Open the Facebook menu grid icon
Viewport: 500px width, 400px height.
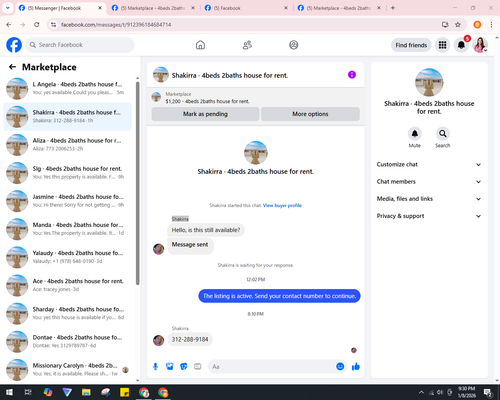(x=442, y=45)
